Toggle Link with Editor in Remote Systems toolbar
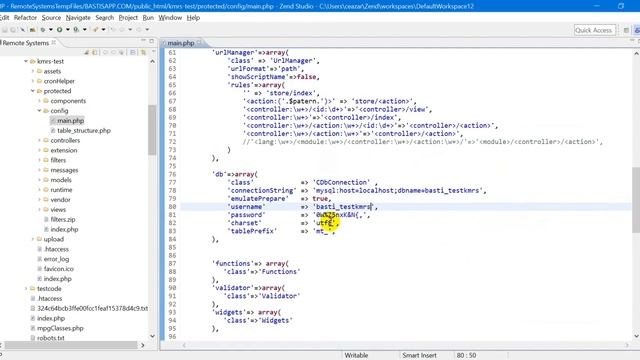 pyautogui.click(x=143, y=52)
